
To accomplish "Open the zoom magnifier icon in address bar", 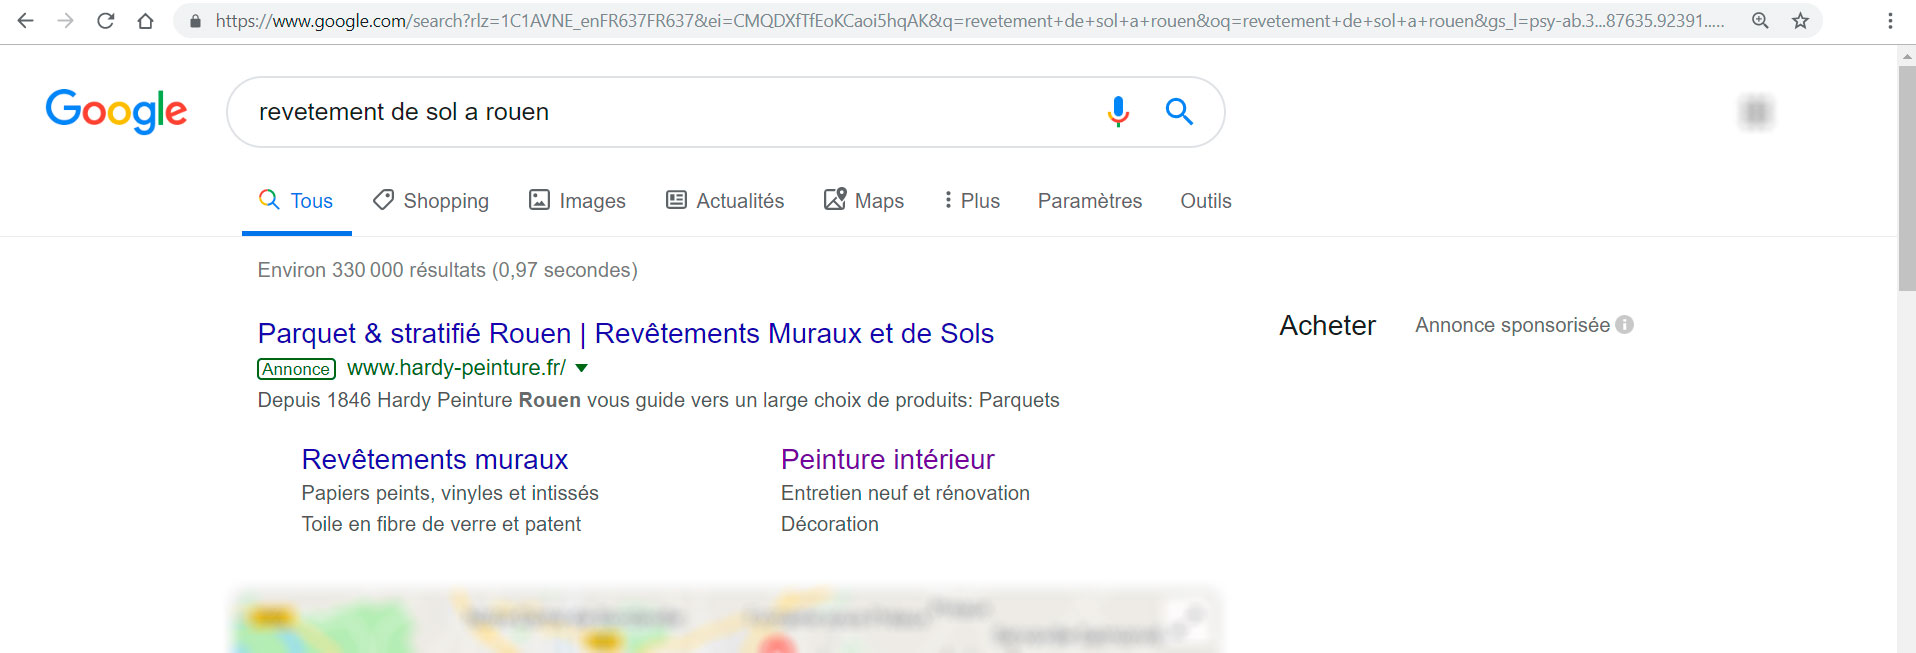I will tap(1760, 21).
